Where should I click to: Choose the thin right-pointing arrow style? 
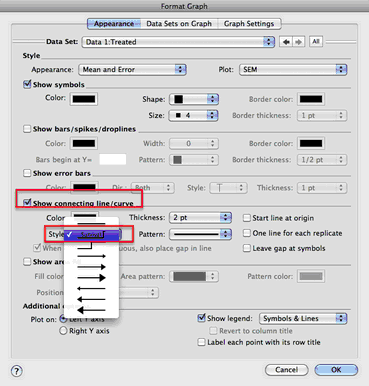pos(91,256)
